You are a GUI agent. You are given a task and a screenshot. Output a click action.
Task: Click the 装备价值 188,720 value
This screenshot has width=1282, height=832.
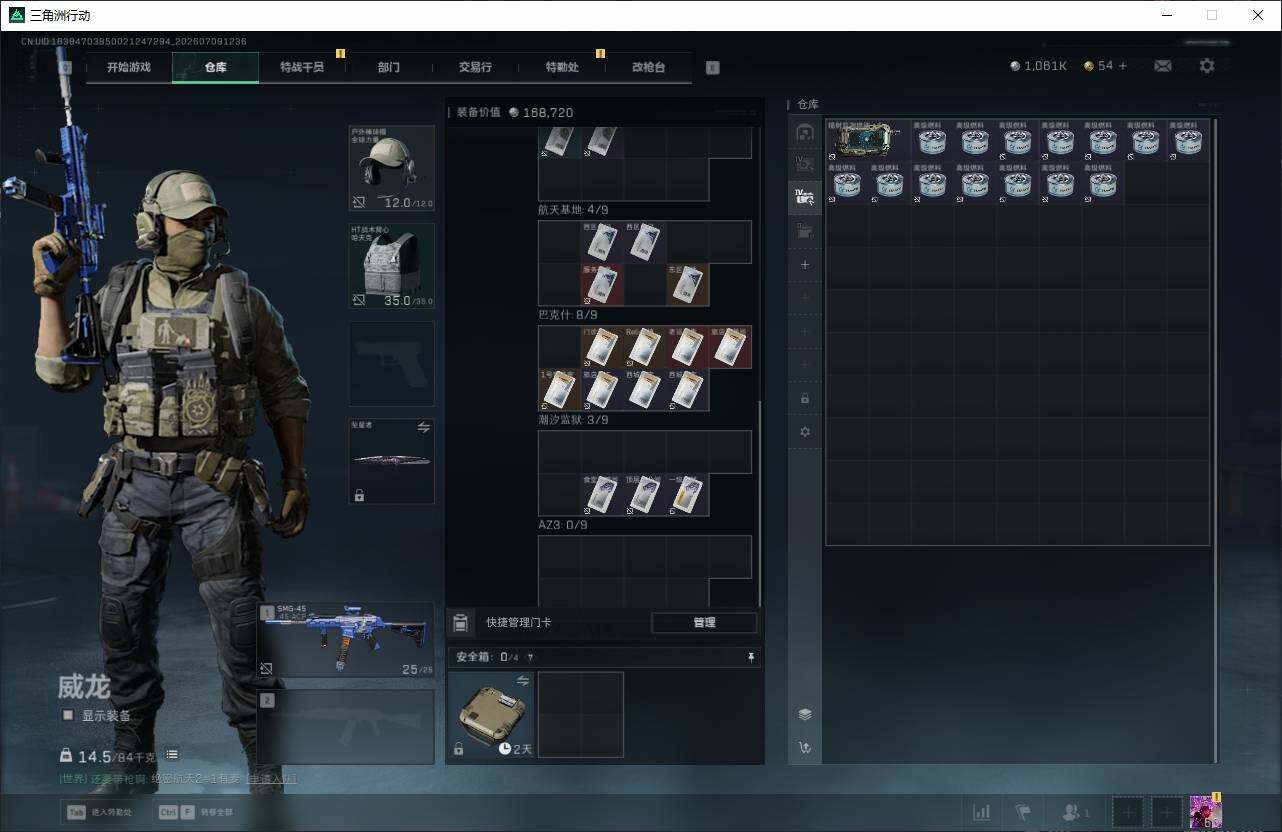542,113
